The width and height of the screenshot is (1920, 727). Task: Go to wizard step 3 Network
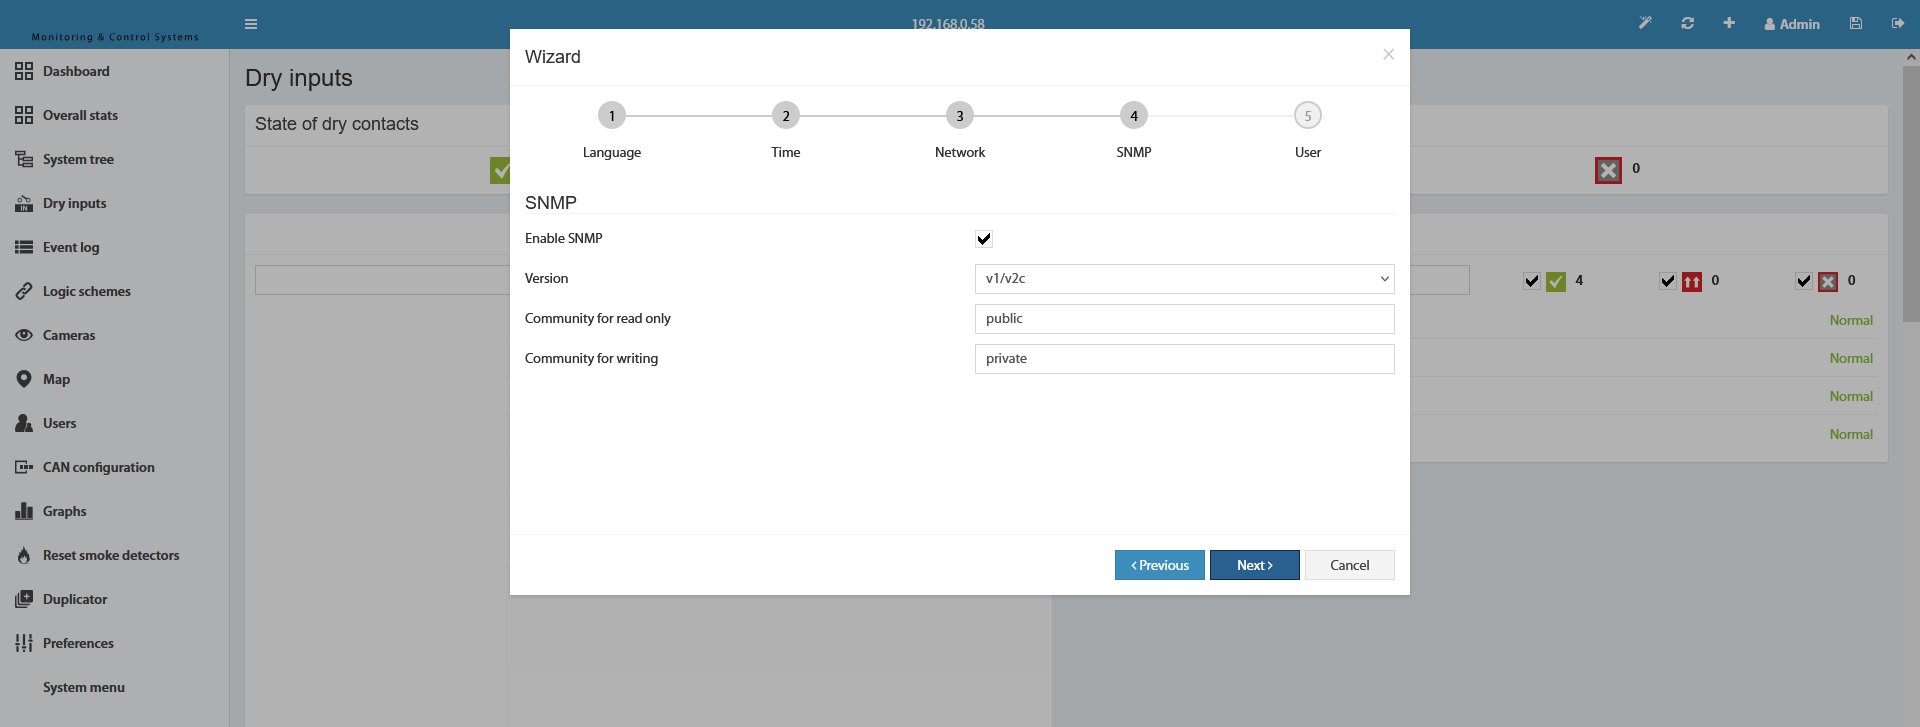[960, 116]
